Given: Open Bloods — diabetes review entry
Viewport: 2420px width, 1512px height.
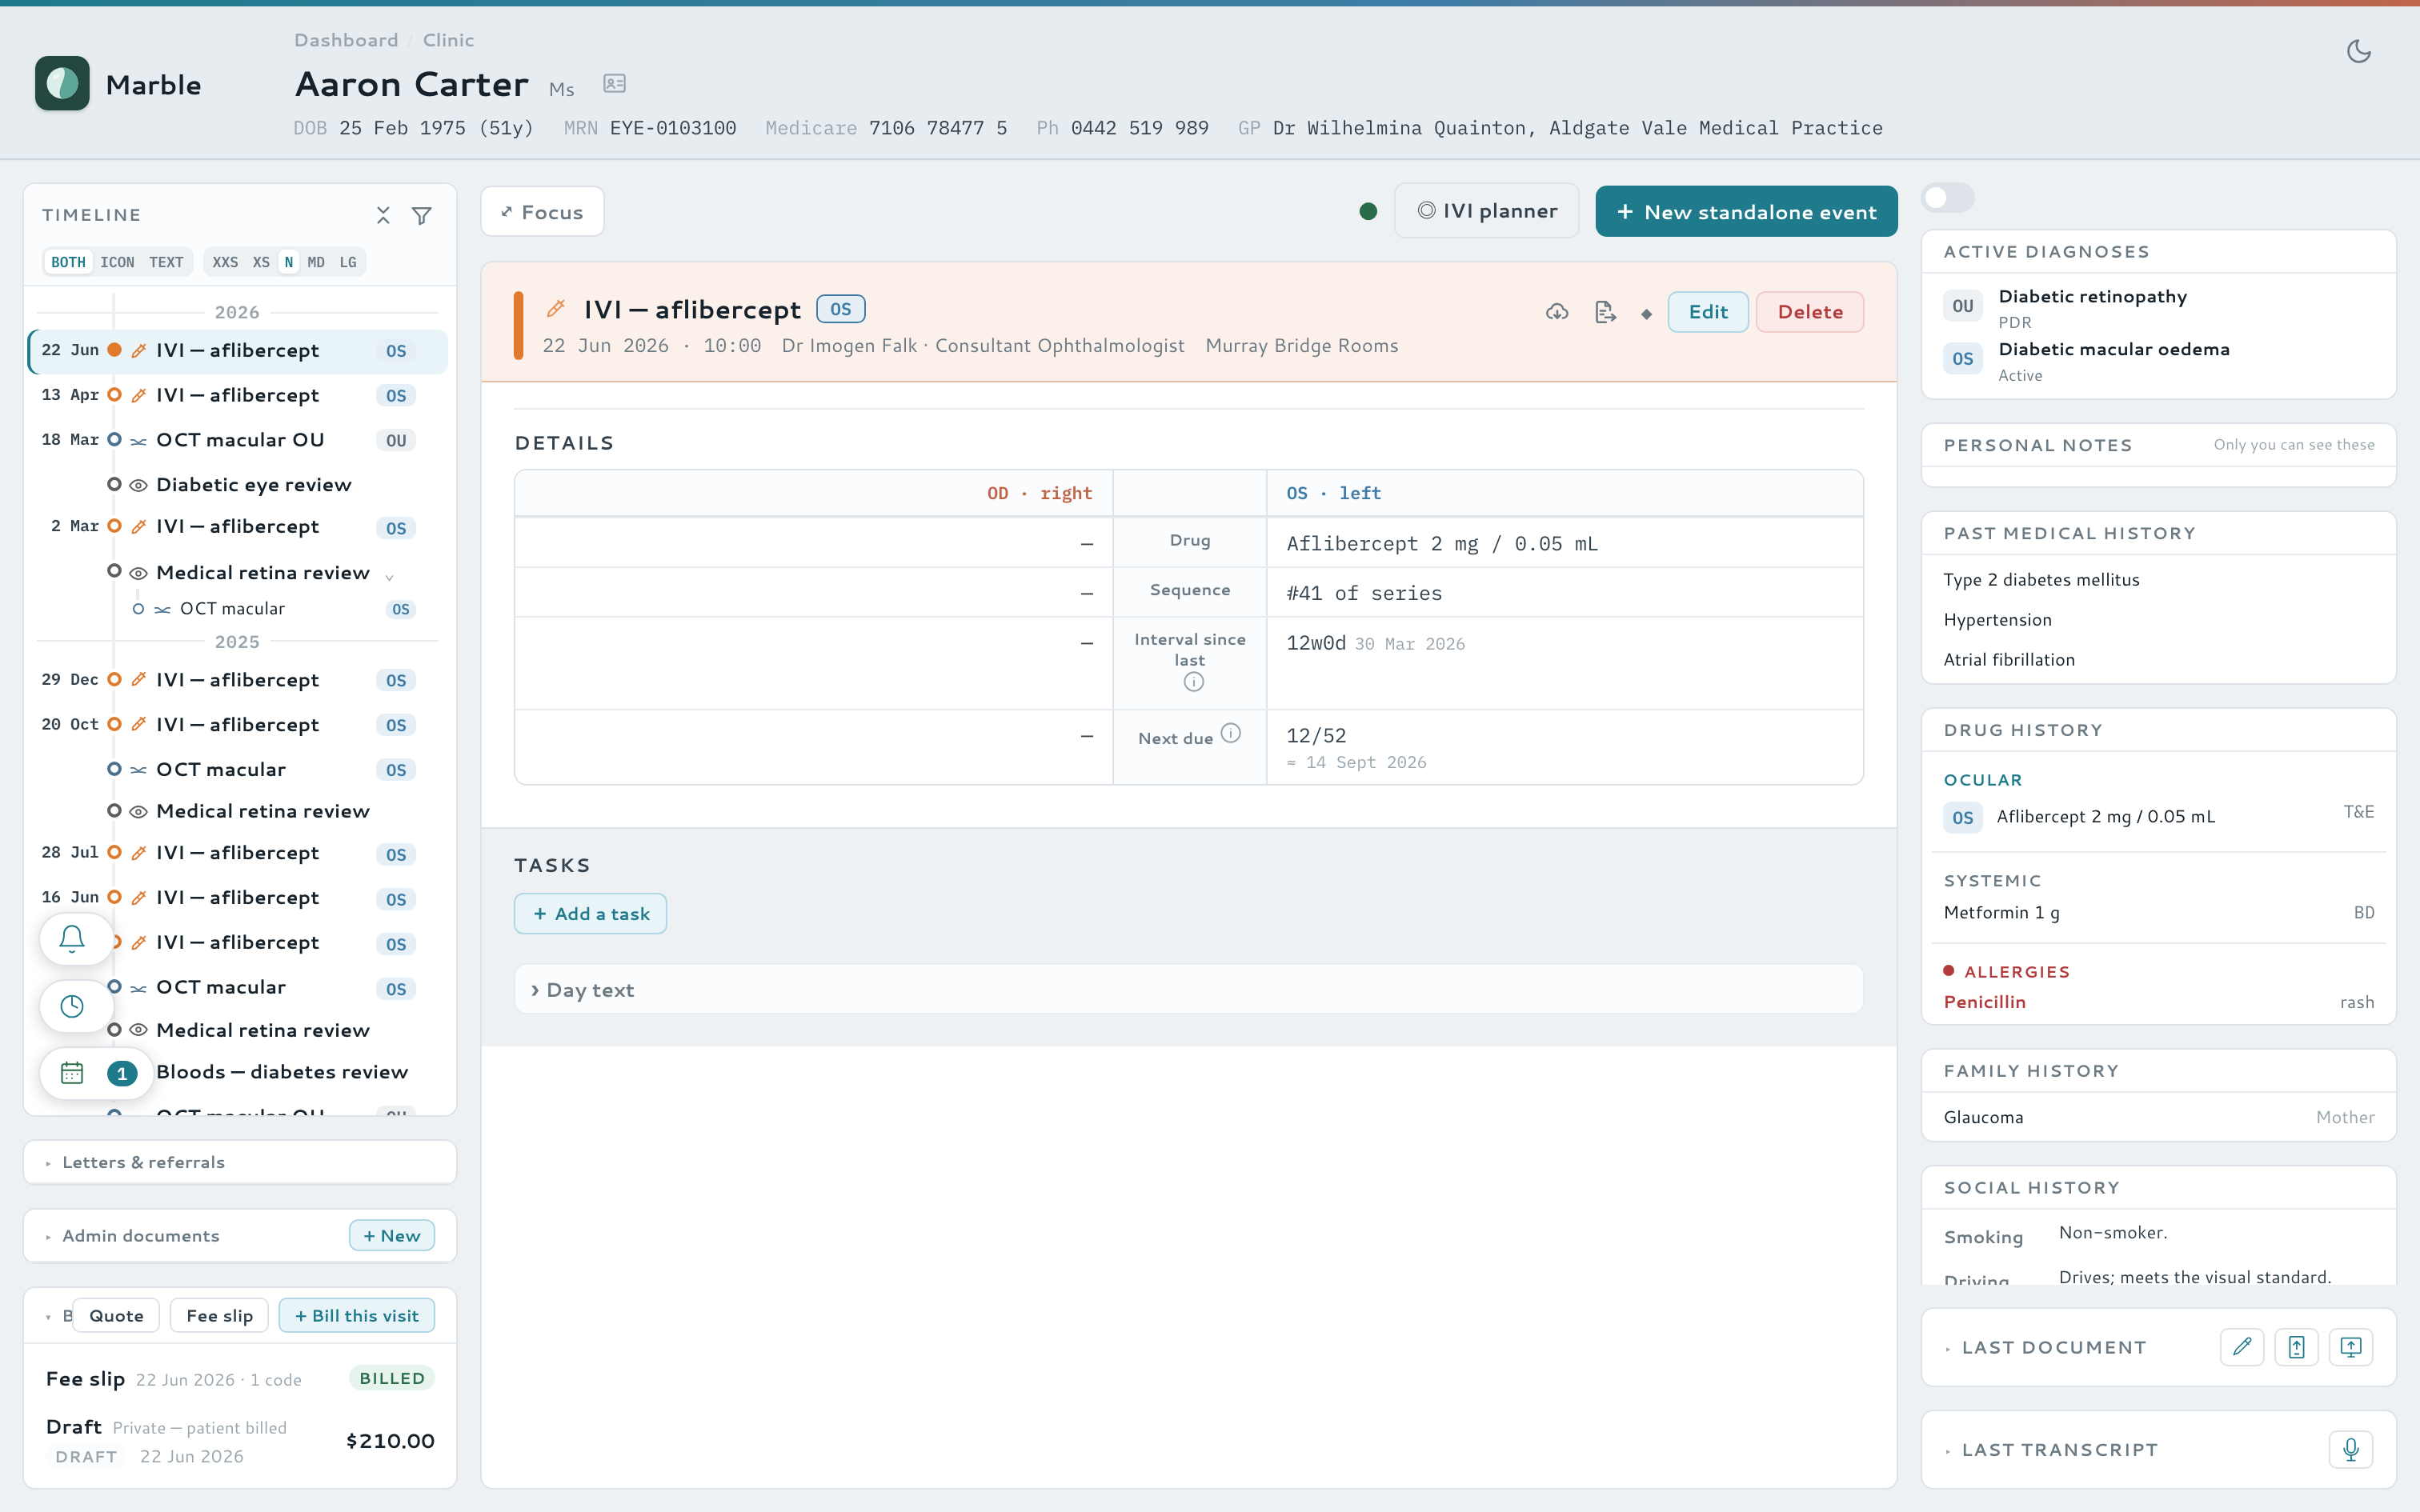Looking at the screenshot, I should [282, 1072].
